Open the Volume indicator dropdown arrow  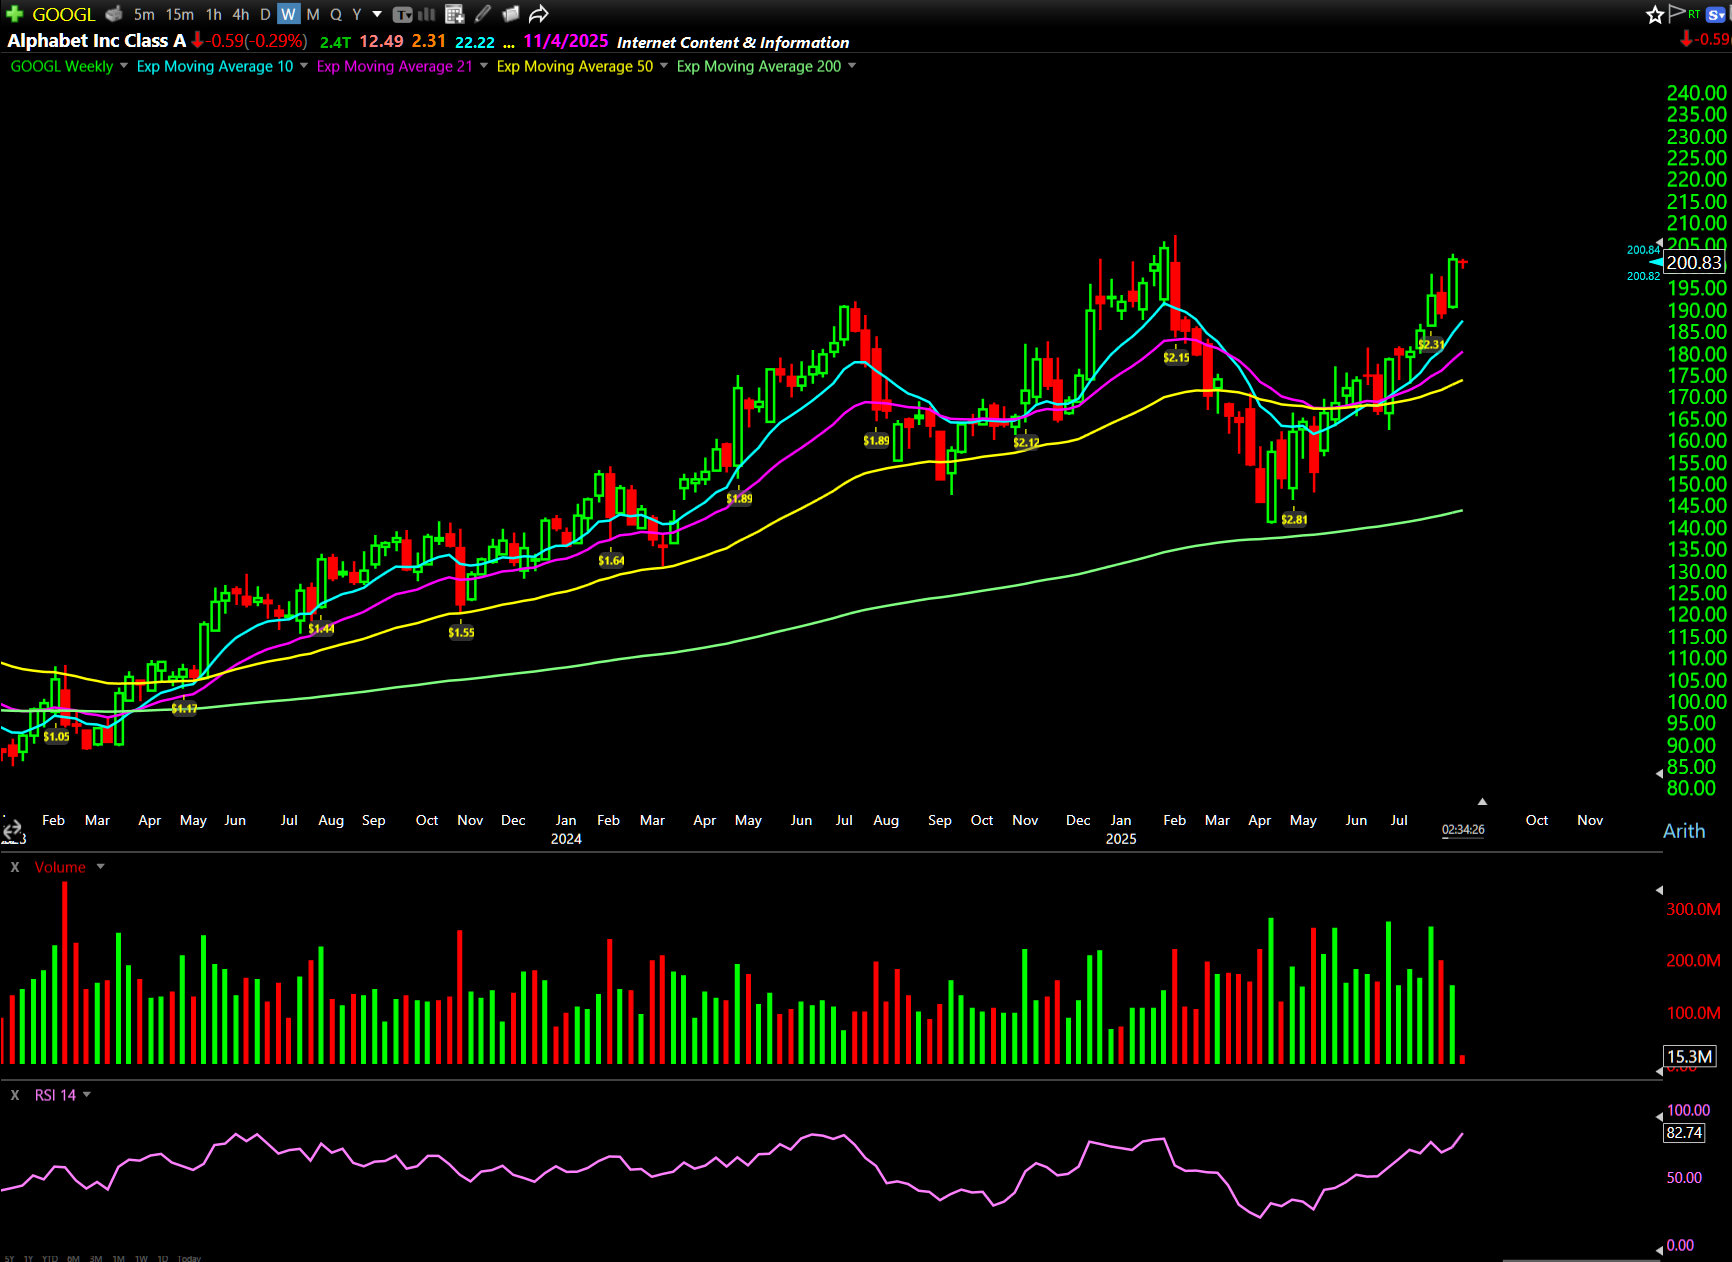100,867
